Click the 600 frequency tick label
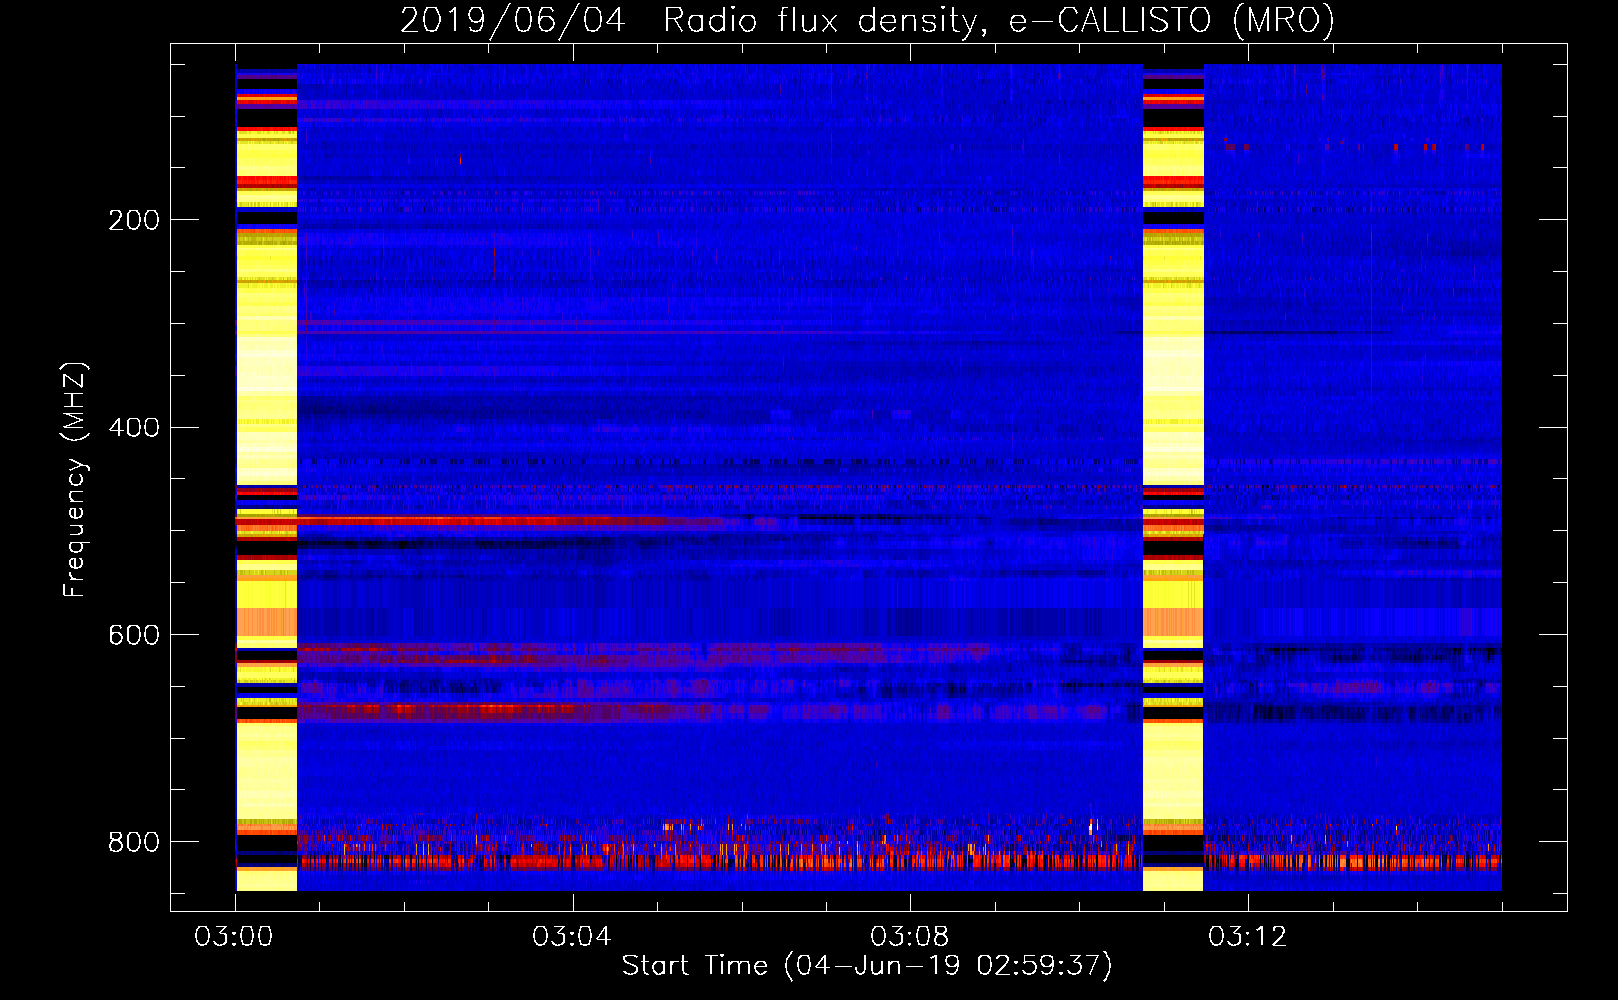Screen dimensions: 1618x1000 (x=134, y=636)
